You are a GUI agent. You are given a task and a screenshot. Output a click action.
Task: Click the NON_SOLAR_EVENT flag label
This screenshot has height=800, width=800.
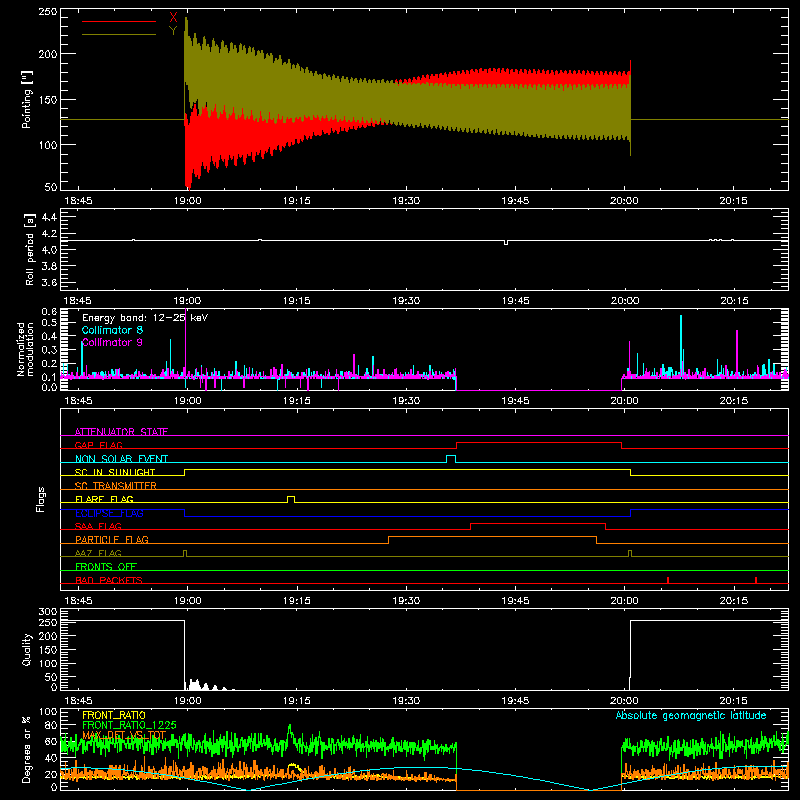[x=121, y=459]
